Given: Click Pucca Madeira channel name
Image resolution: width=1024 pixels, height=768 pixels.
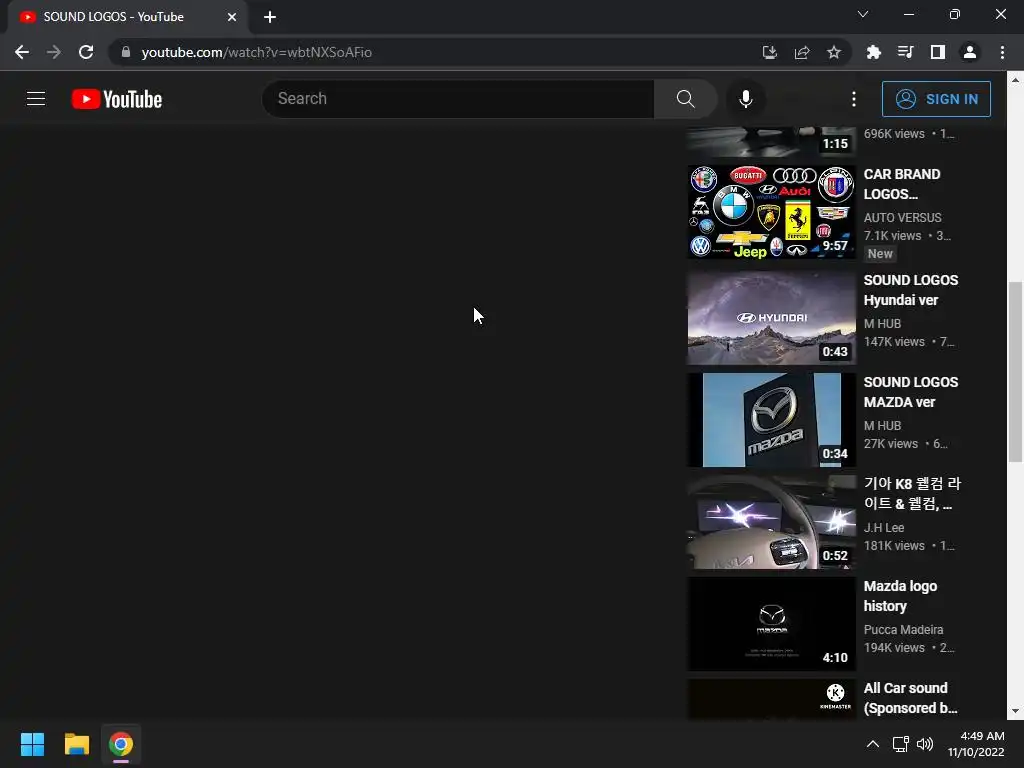Looking at the screenshot, I should pyautogui.click(x=903, y=630).
